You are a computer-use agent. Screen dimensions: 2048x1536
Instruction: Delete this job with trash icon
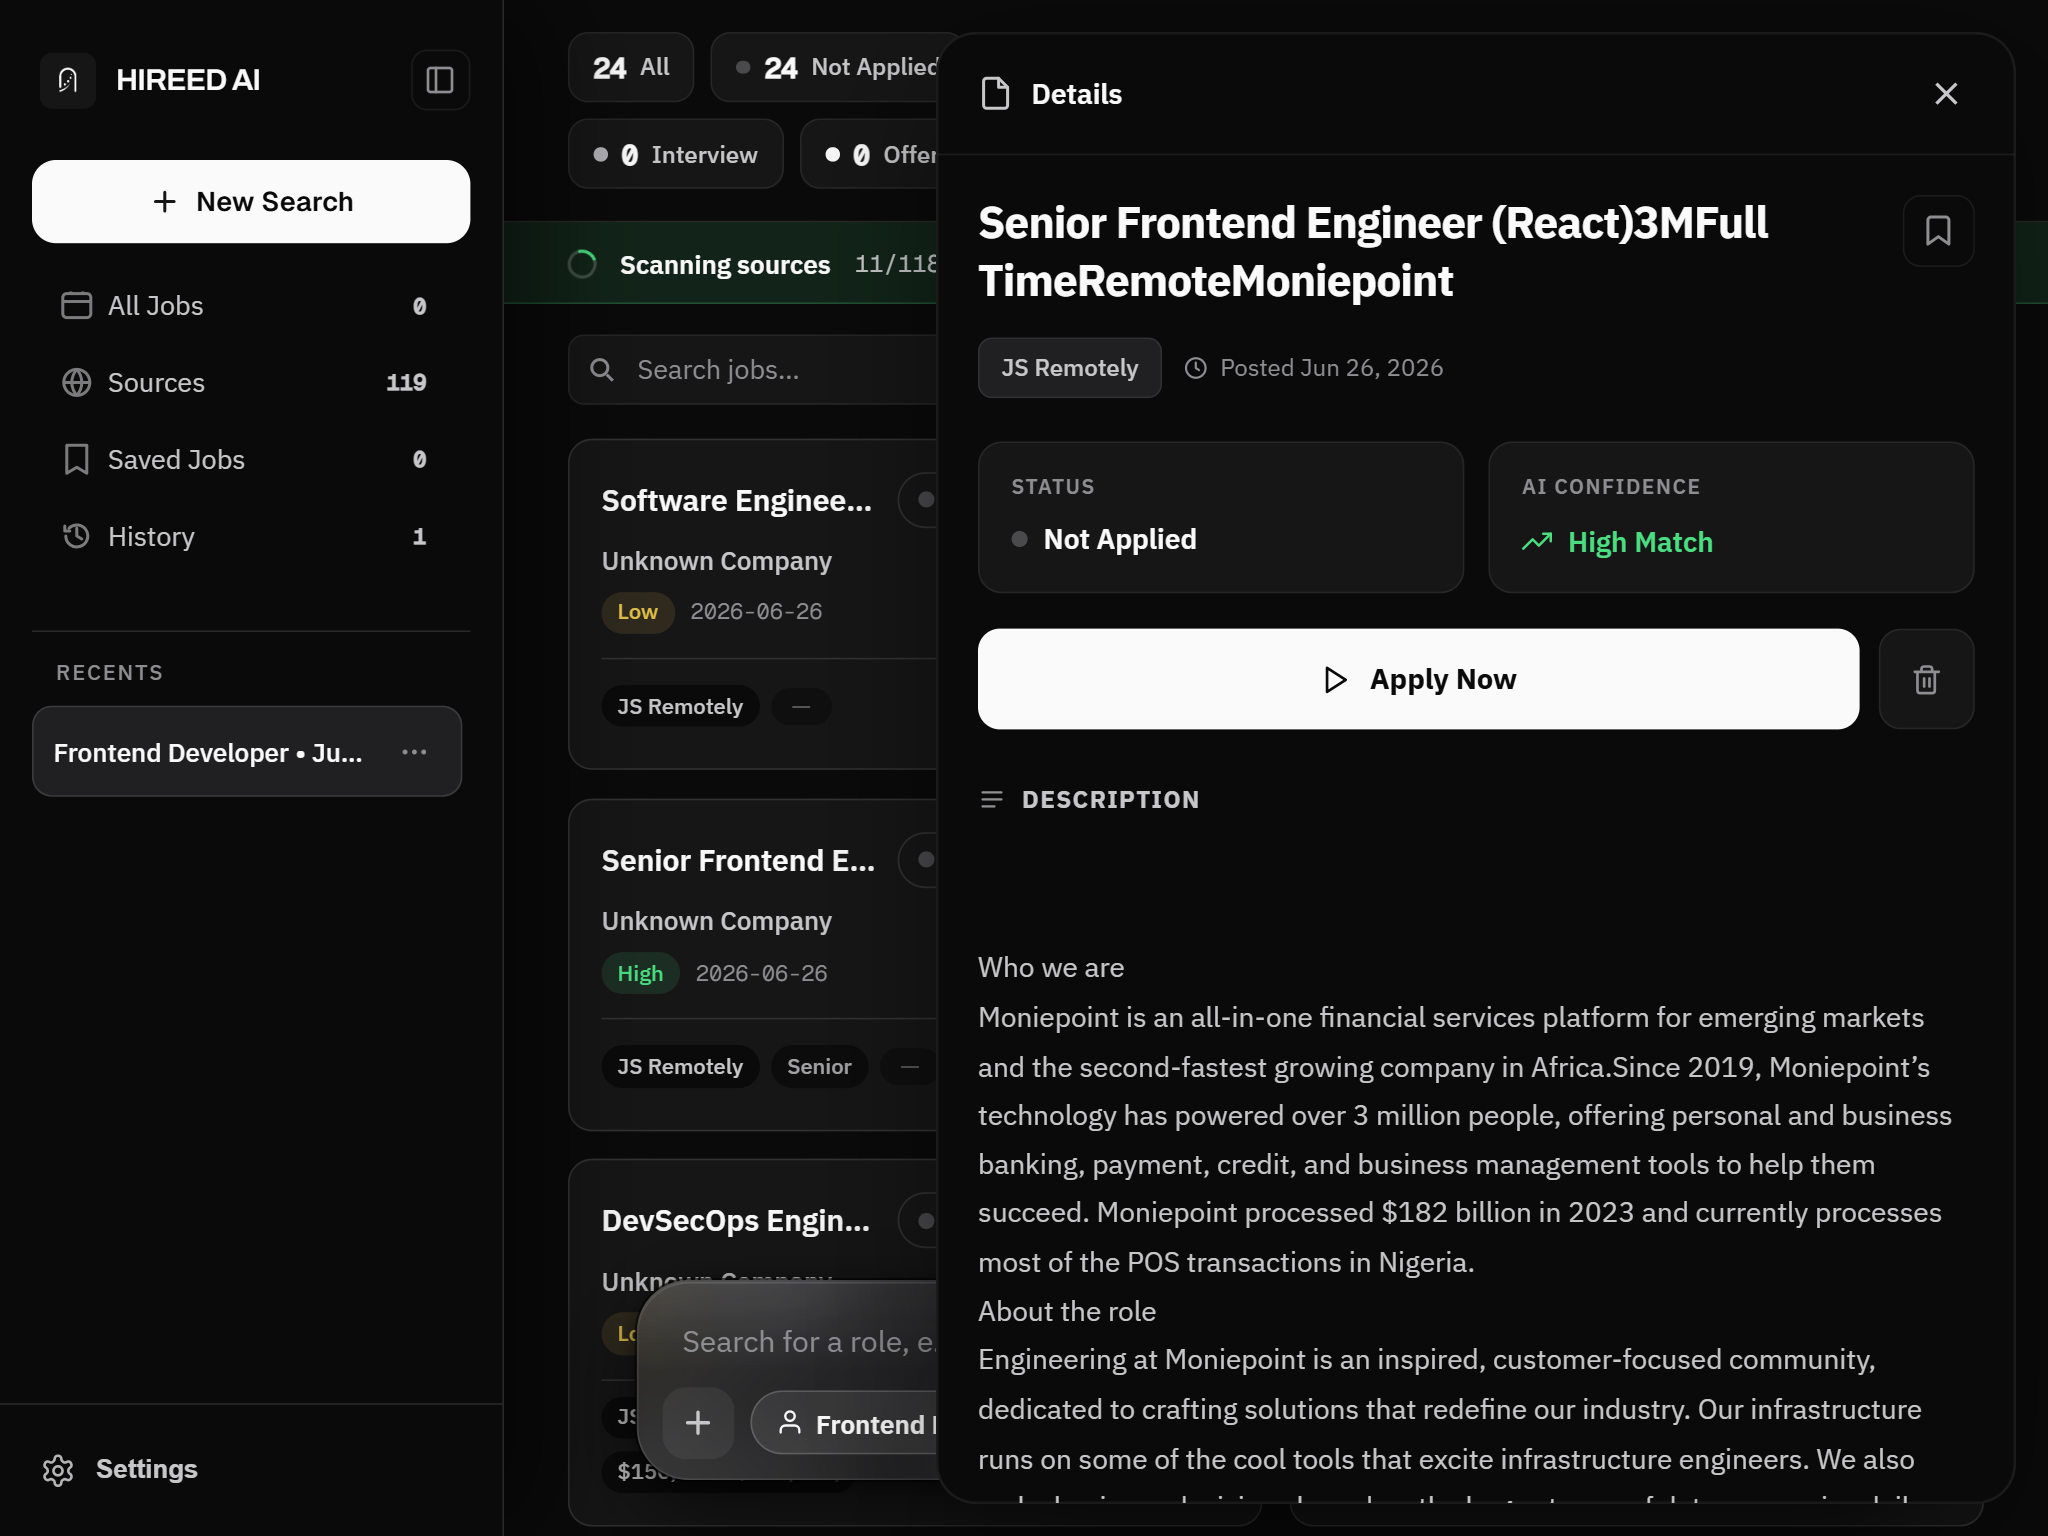[1926, 679]
